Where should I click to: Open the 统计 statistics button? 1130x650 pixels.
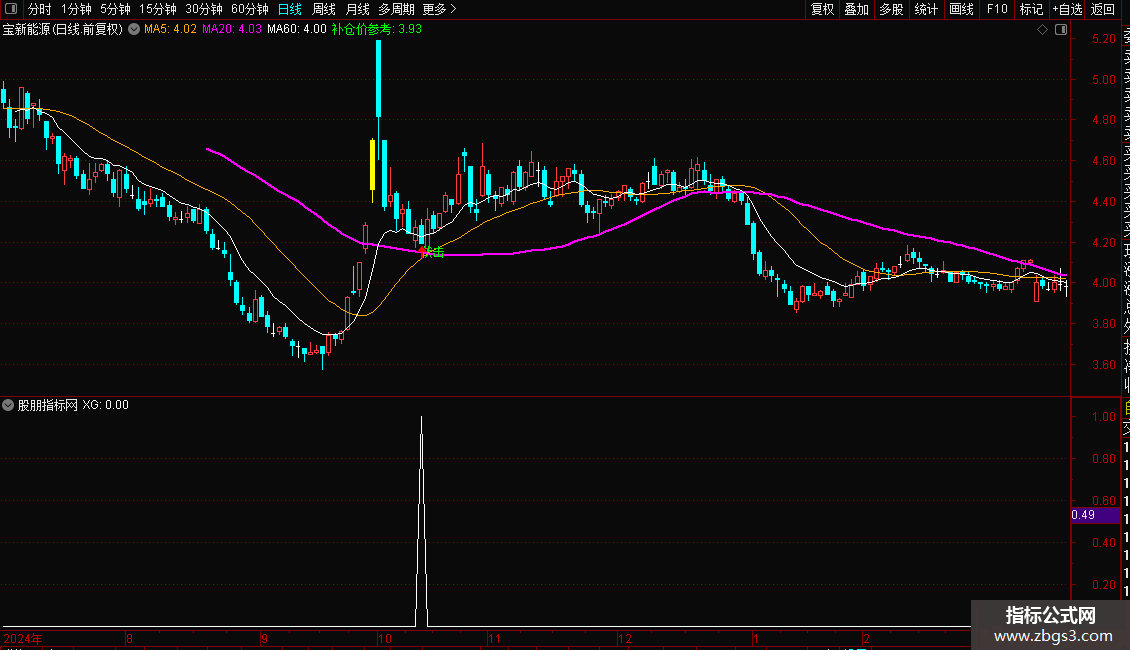pos(926,9)
